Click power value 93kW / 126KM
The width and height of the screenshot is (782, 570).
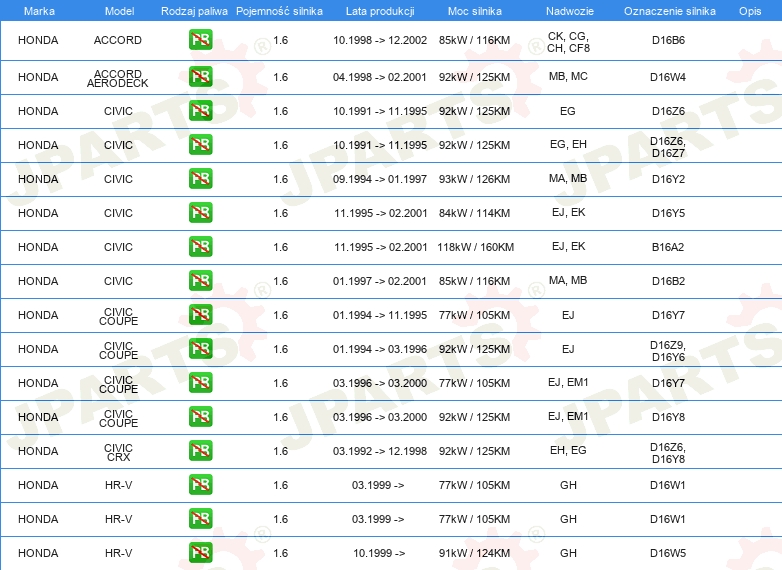(x=474, y=179)
